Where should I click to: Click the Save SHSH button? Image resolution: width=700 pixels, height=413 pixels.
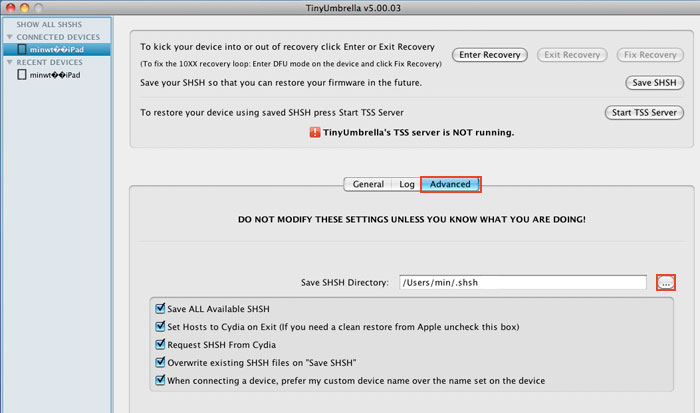click(x=654, y=83)
